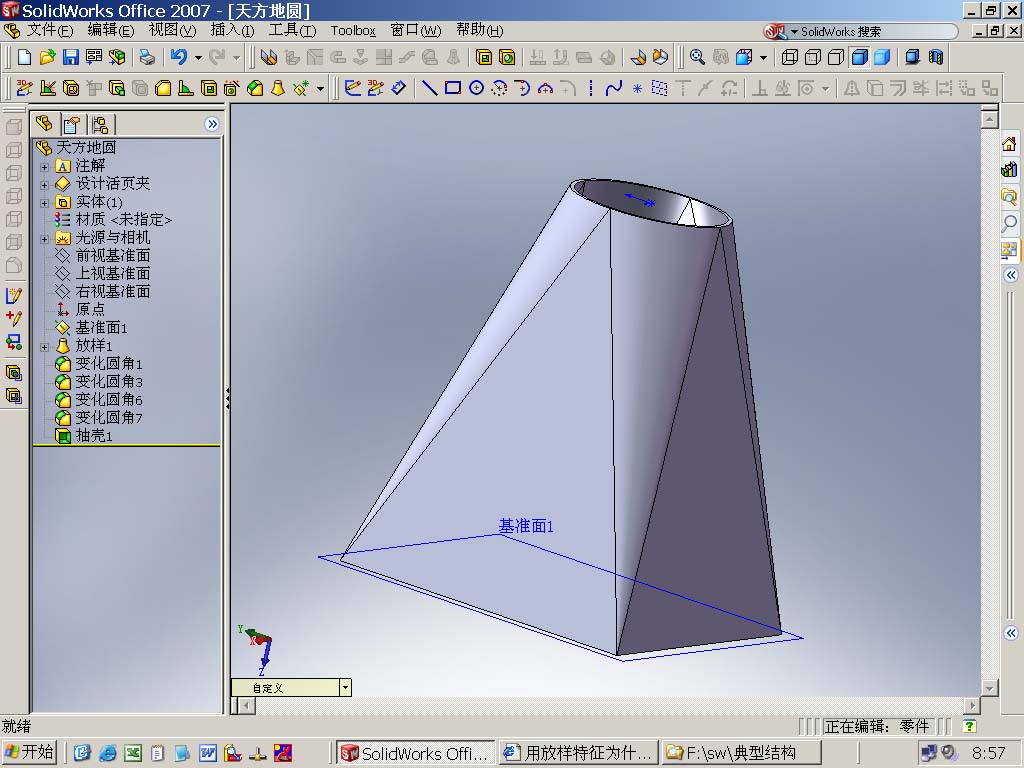Select the Spline sketch tool
Viewport: 1024px width, 768px height.
point(614,88)
